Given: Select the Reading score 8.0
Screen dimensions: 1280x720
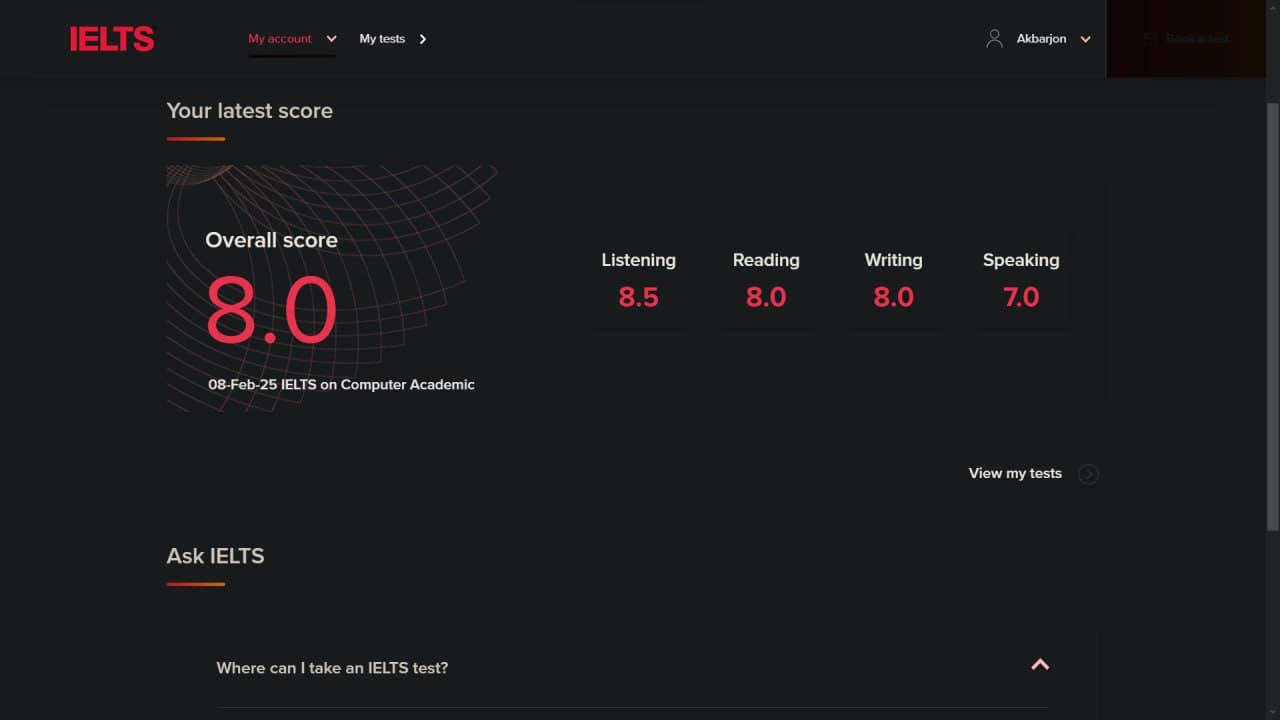Looking at the screenshot, I should point(766,297).
